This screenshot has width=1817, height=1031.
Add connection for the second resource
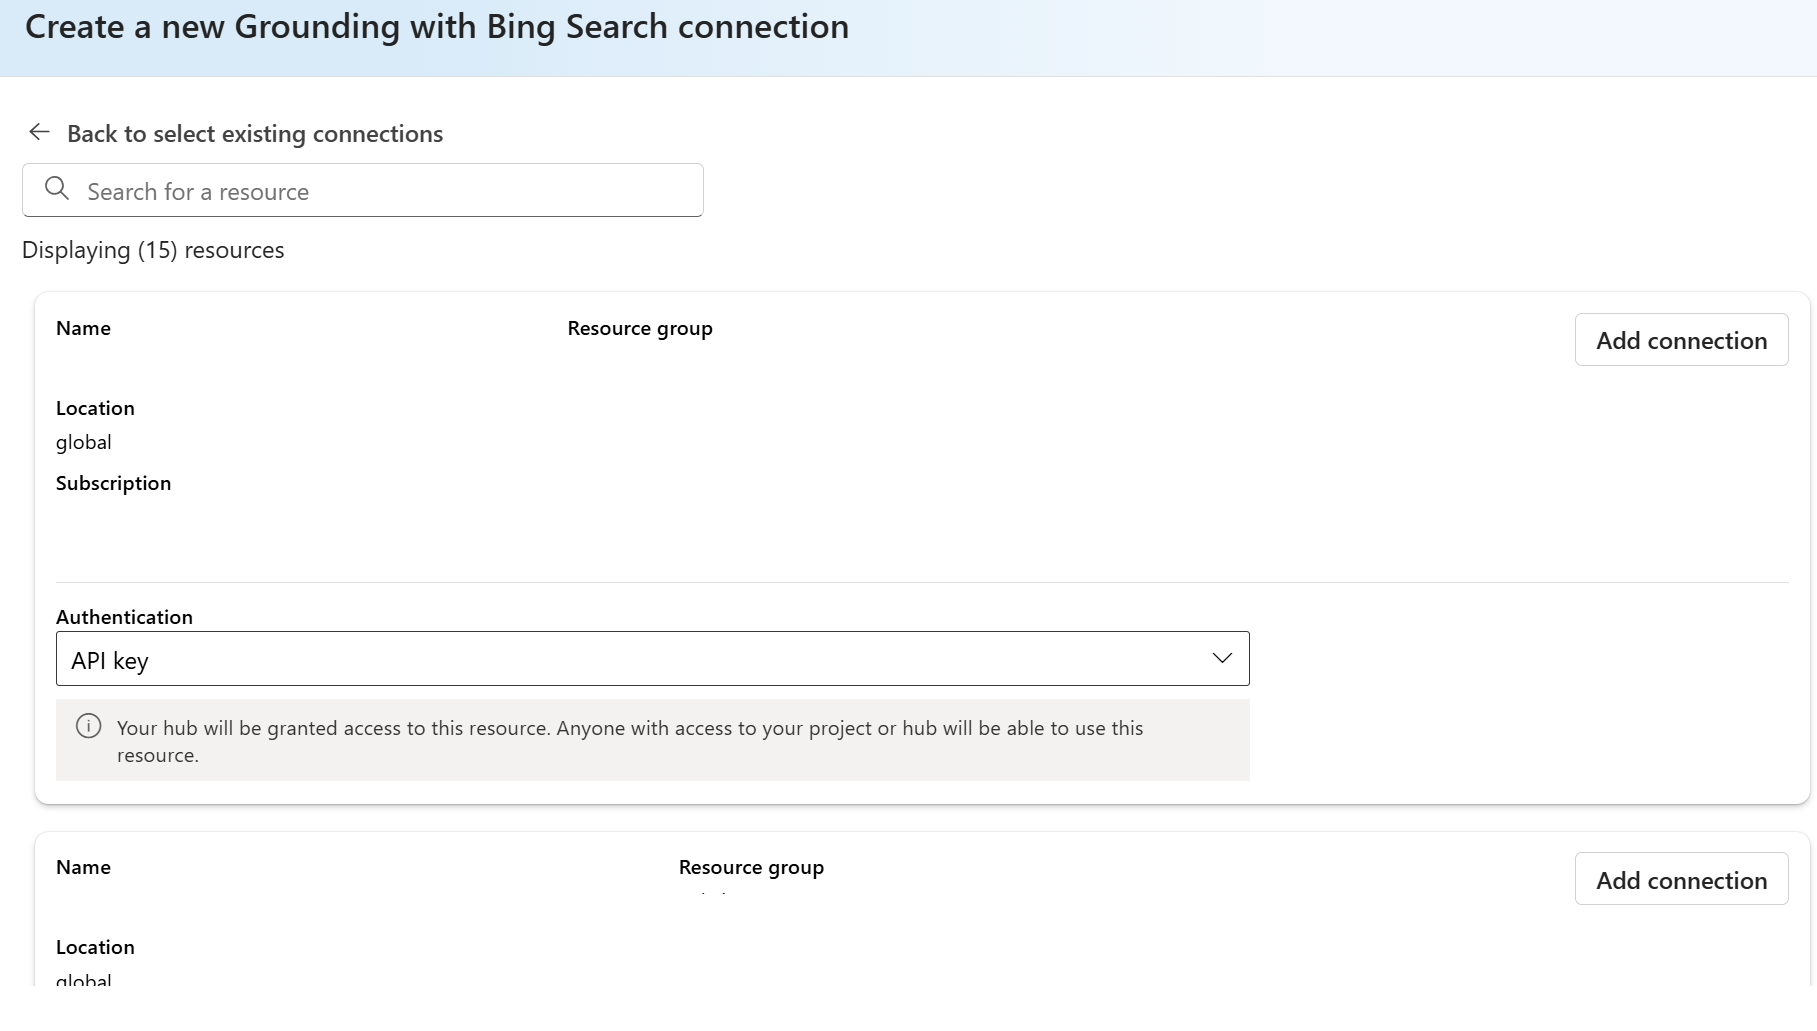[x=1680, y=880]
